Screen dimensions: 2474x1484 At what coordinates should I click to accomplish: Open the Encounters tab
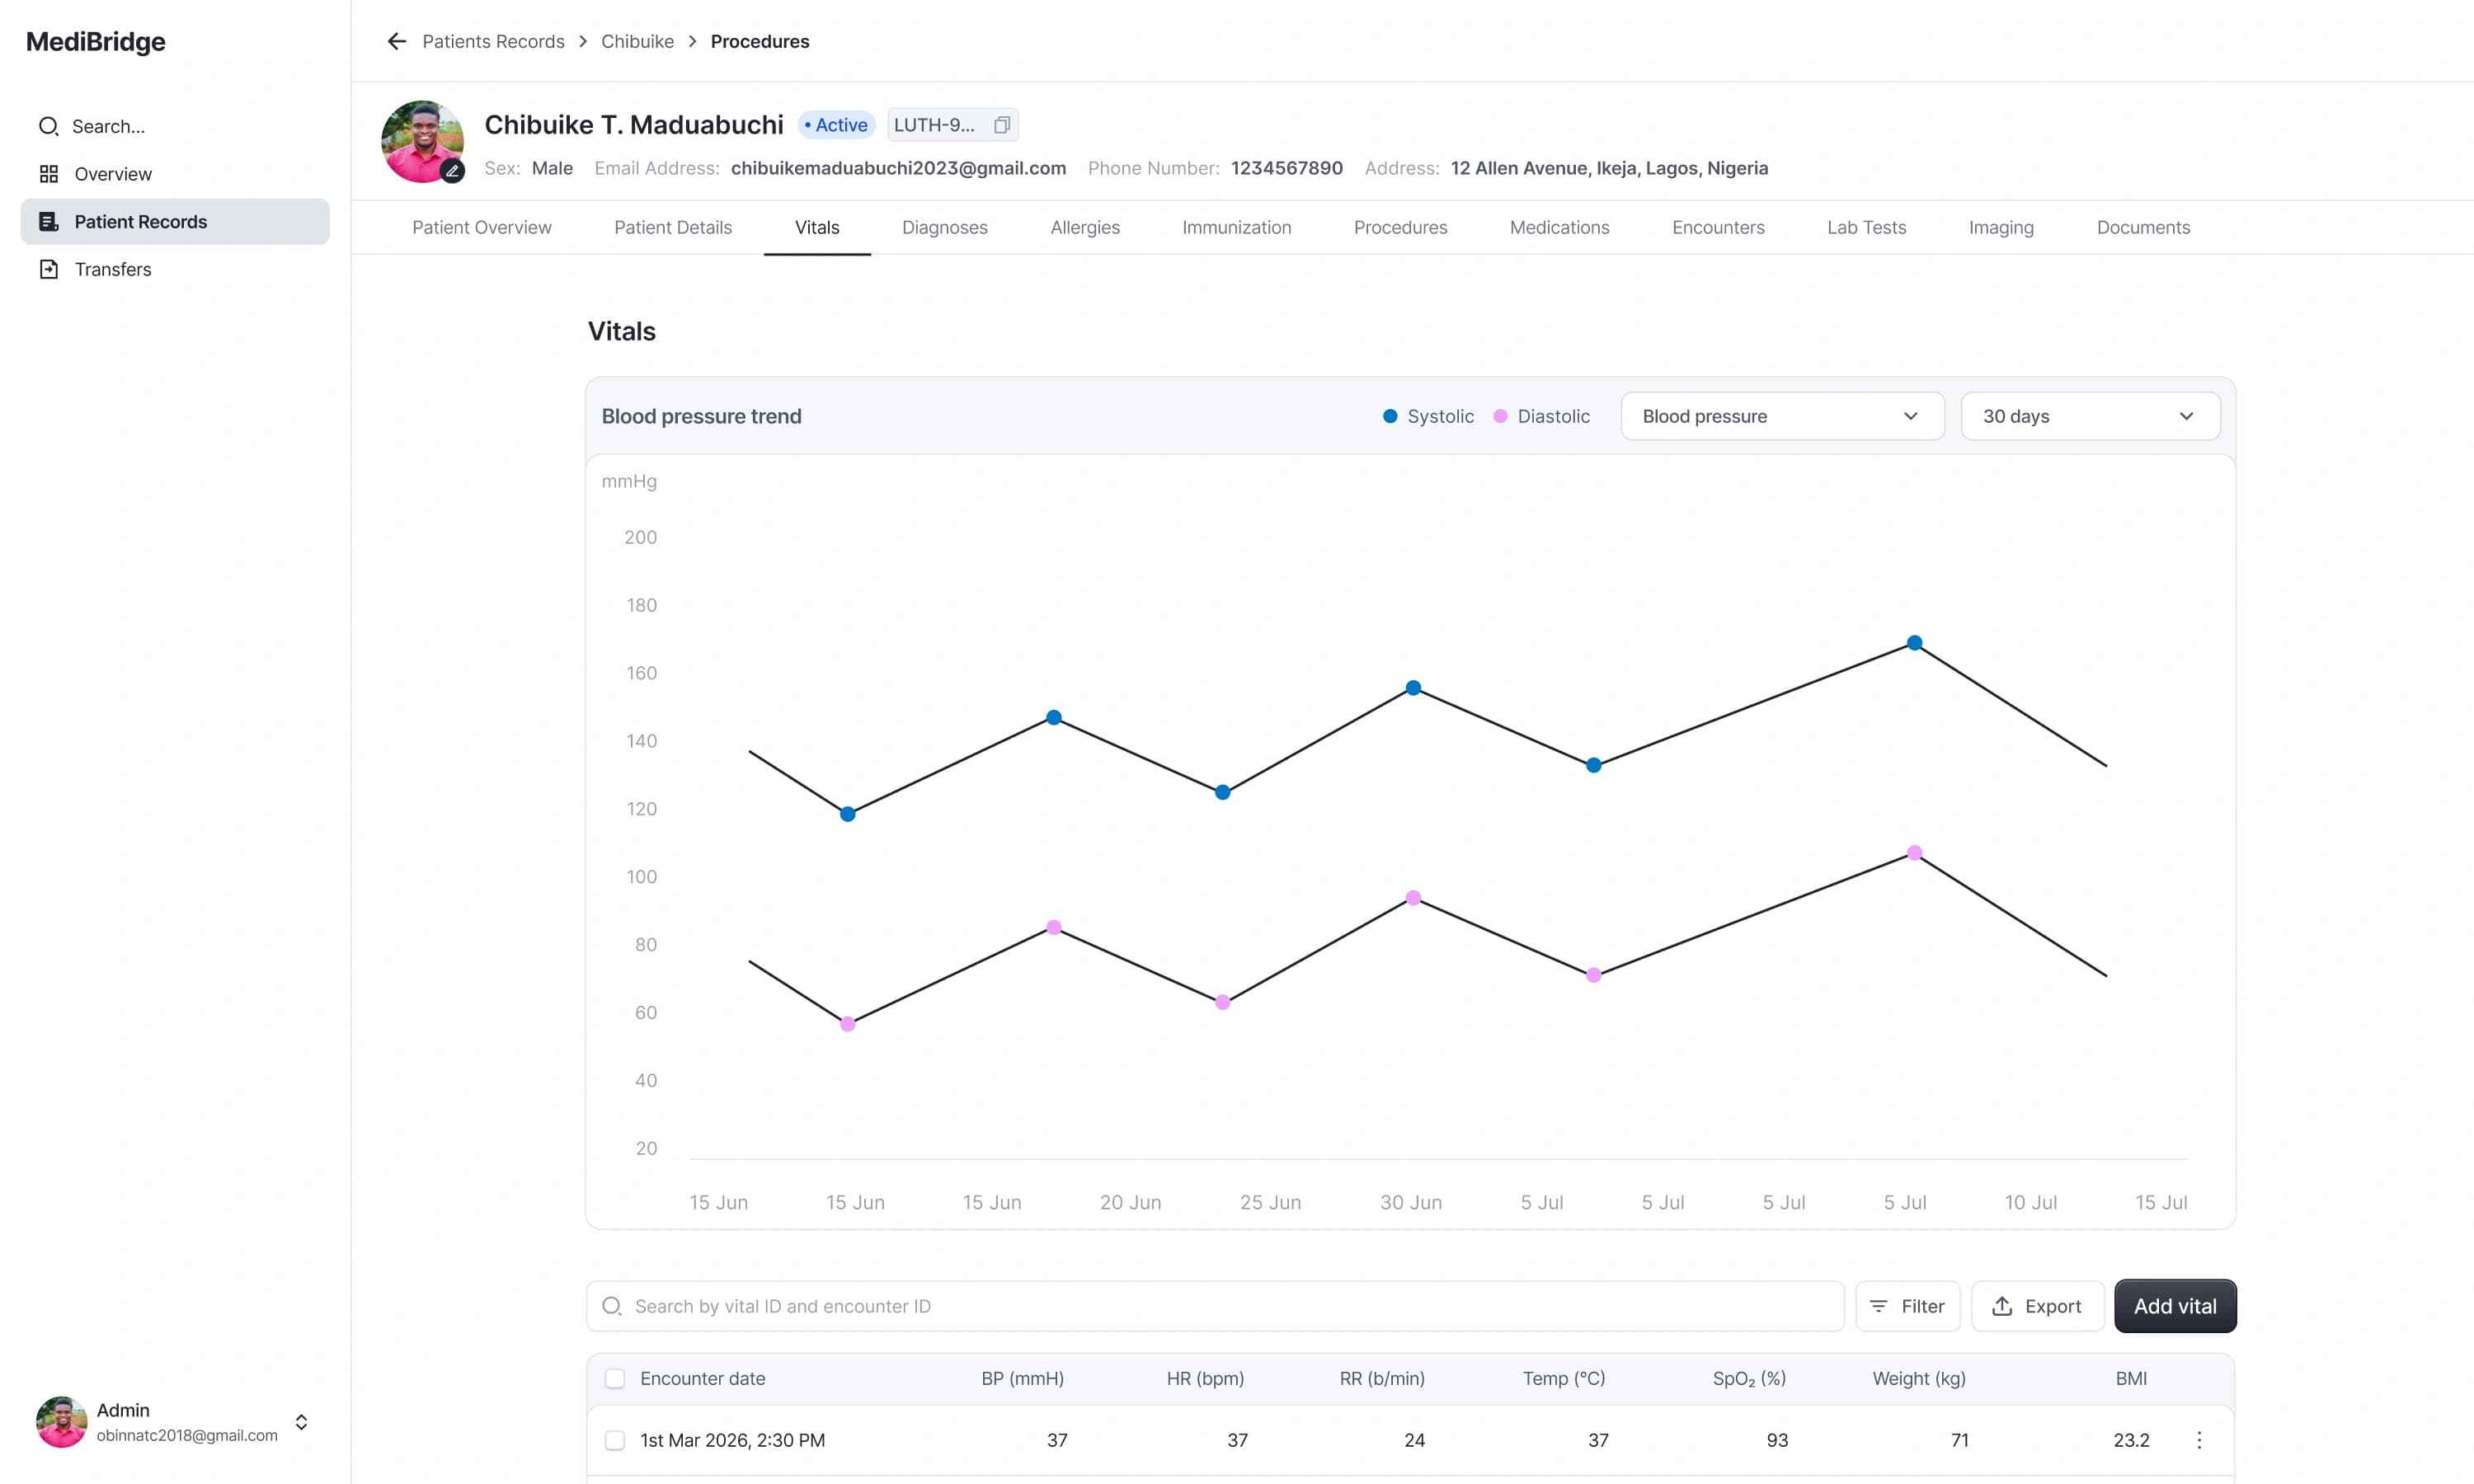(1718, 227)
